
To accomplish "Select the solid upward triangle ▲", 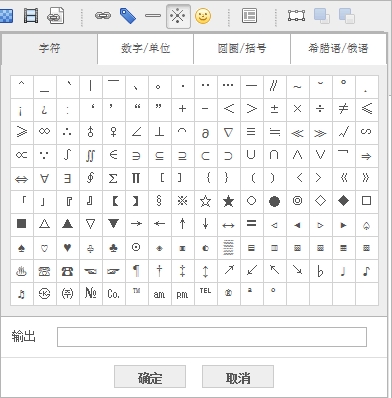I will pyautogui.click(x=67, y=224).
